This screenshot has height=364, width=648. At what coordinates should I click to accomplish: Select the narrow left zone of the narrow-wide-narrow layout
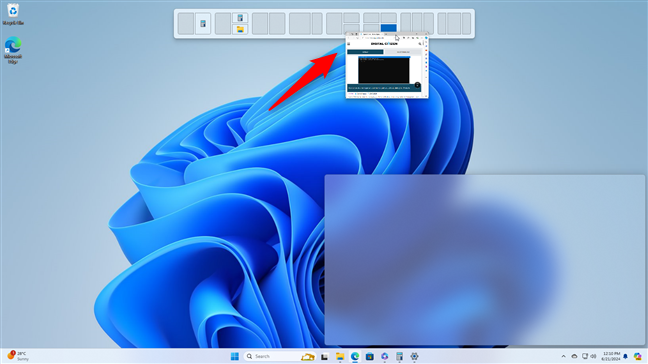coord(442,24)
